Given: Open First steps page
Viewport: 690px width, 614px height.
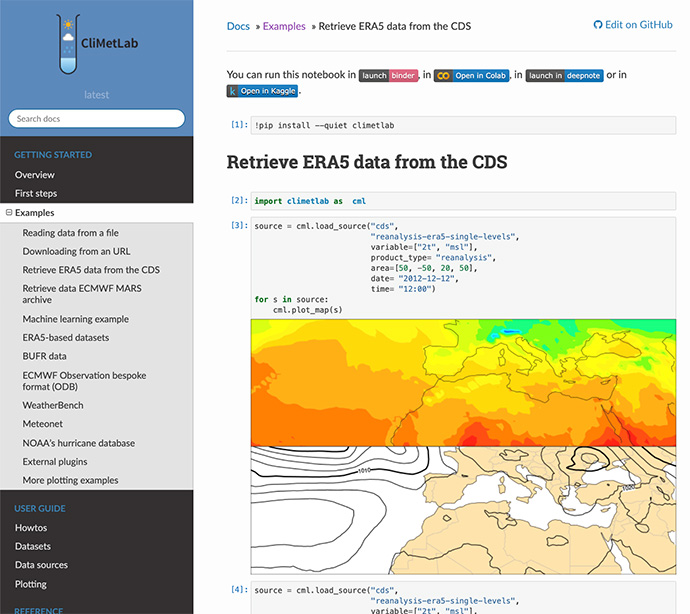Looking at the screenshot, I should click(36, 193).
